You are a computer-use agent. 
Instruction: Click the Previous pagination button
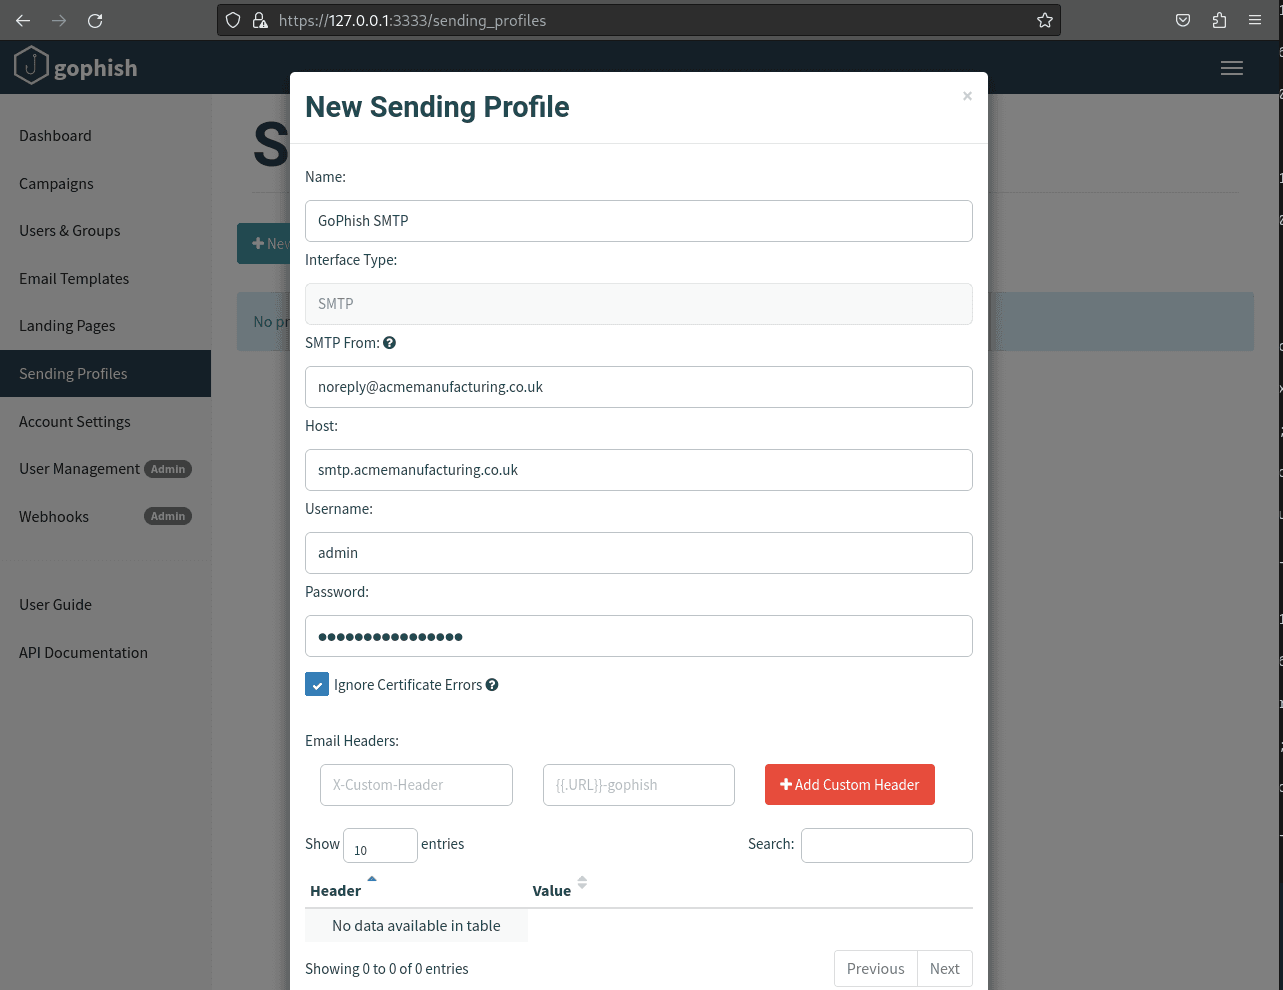tap(875, 969)
